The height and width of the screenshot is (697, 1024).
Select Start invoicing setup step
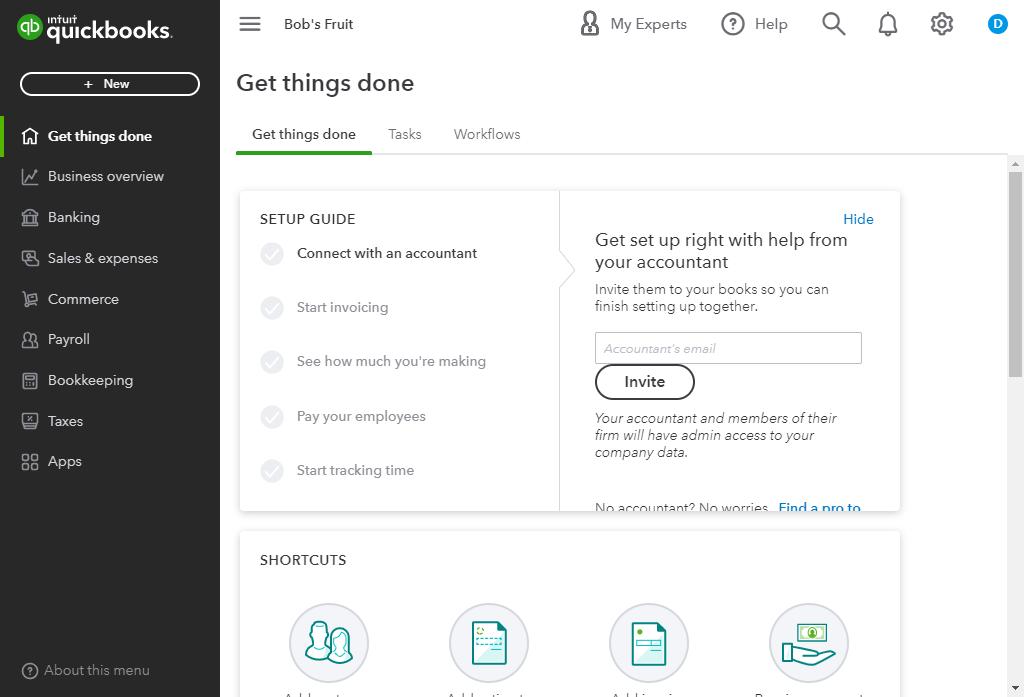click(x=342, y=308)
